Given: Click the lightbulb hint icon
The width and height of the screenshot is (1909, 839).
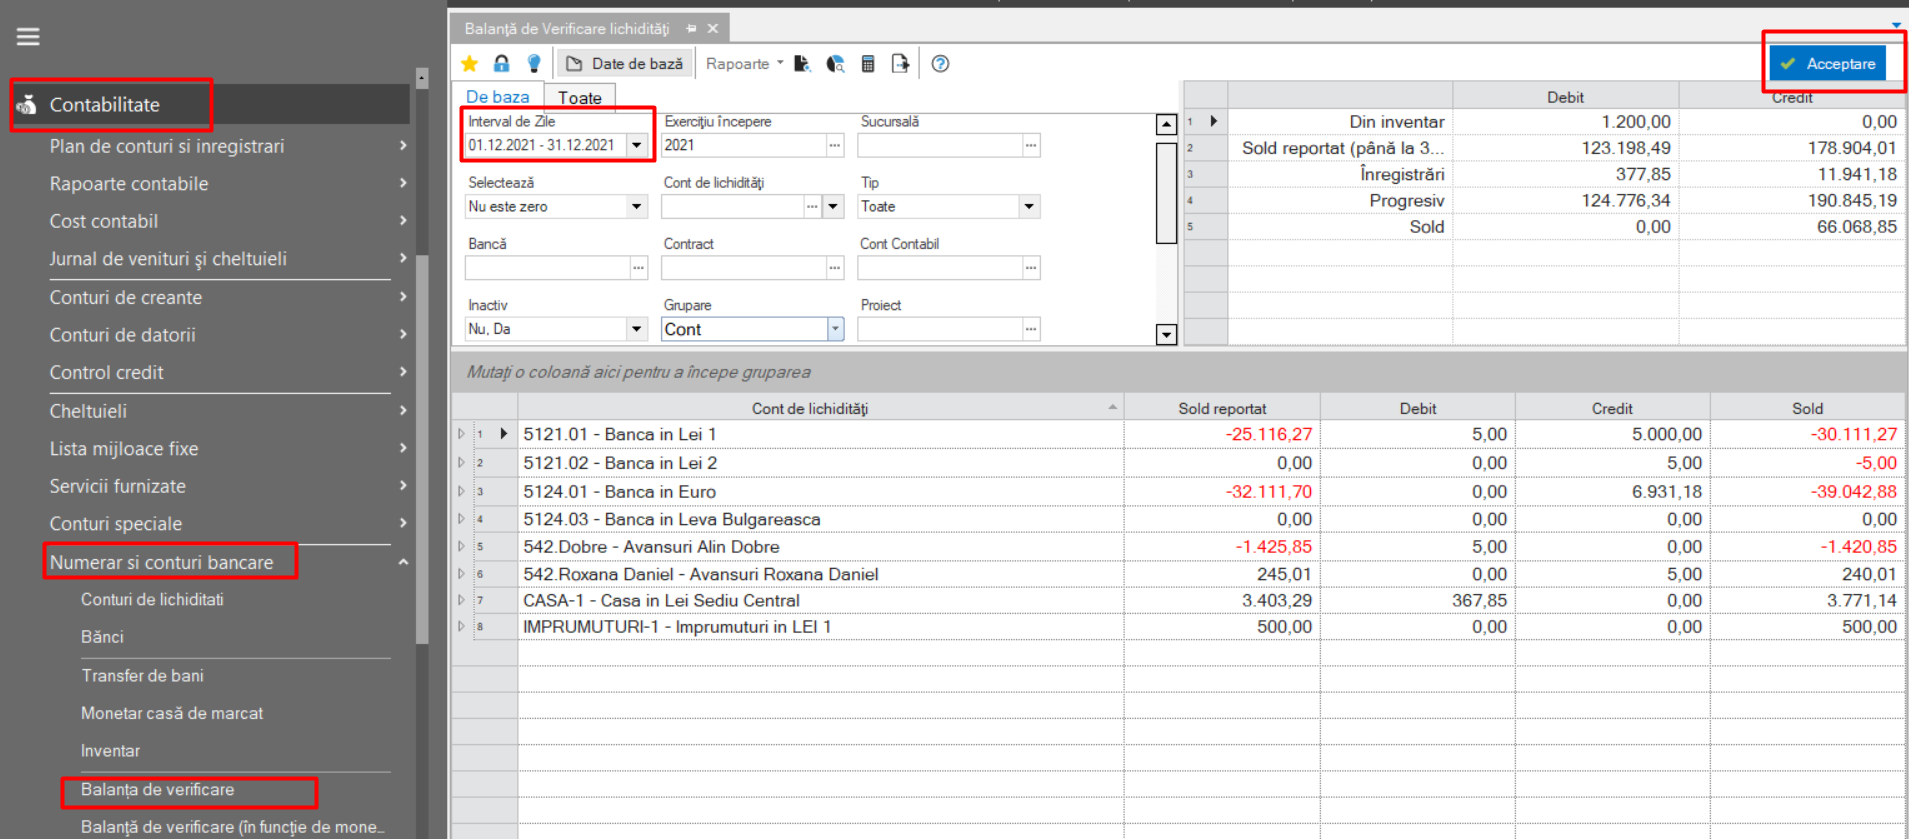Looking at the screenshot, I should pyautogui.click(x=534, y=64).
